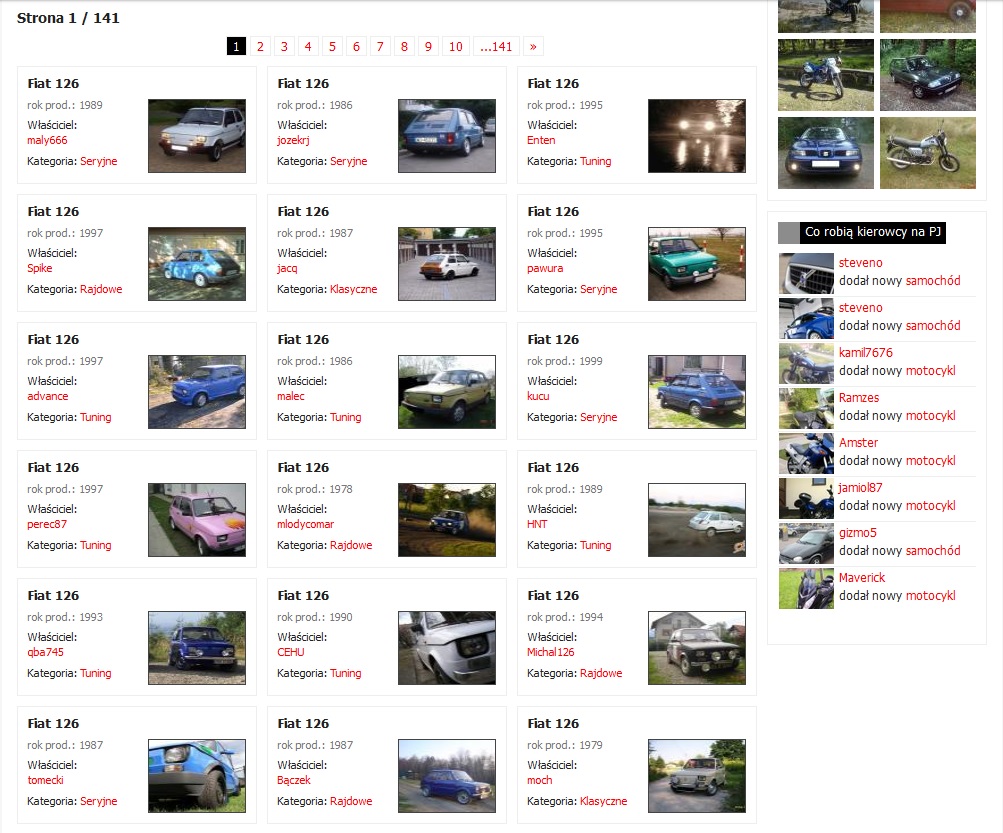Open pawura's green Fiat 126 photo
The image size is (1003, 833).
pyautogui.click(x=697, y=264)
